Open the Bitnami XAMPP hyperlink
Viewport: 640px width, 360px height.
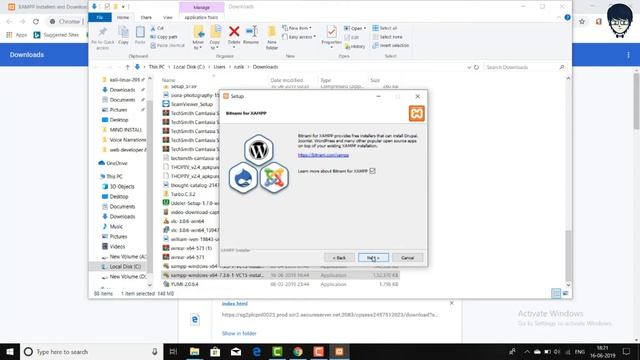(323, 155)
